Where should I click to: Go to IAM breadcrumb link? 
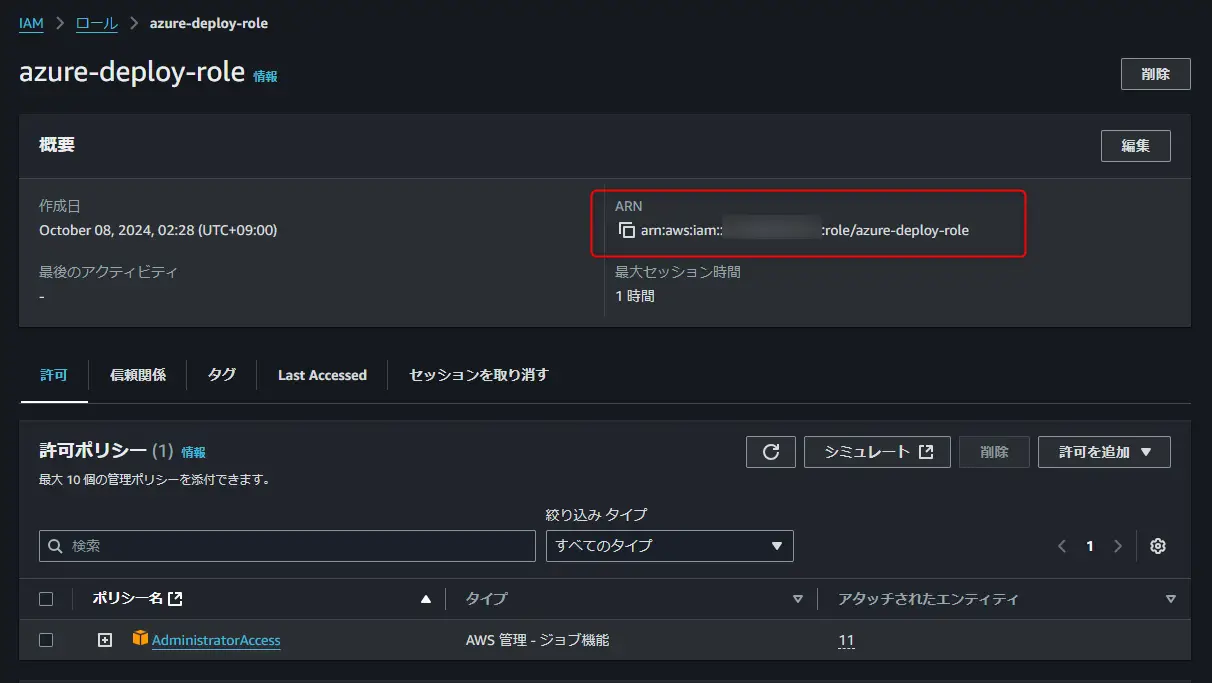click(x=31, y=23)
